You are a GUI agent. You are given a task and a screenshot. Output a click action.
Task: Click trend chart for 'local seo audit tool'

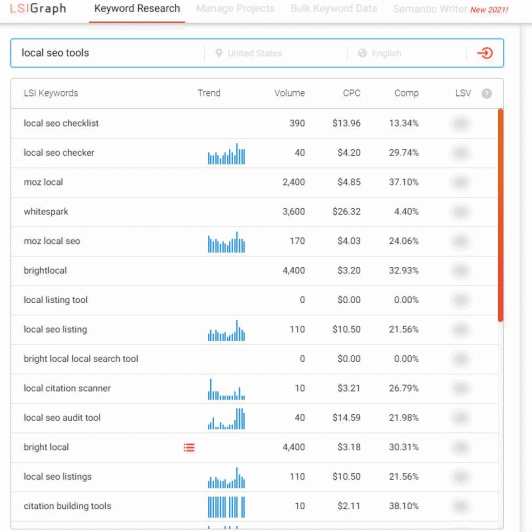[x=226, y=419]
